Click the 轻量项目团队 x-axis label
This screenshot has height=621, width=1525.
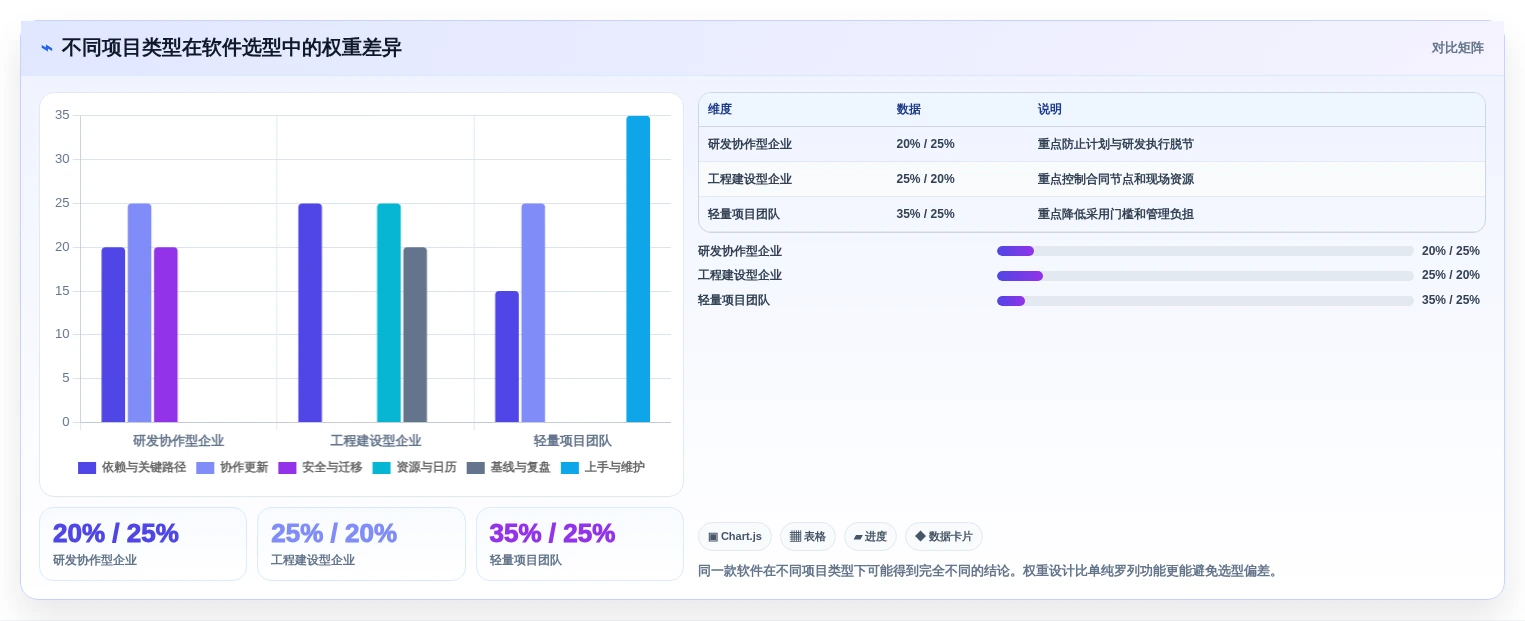coord(572,440)
